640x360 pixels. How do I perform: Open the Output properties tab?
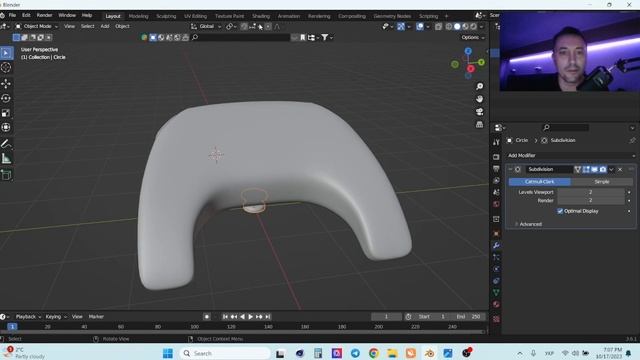496,169
